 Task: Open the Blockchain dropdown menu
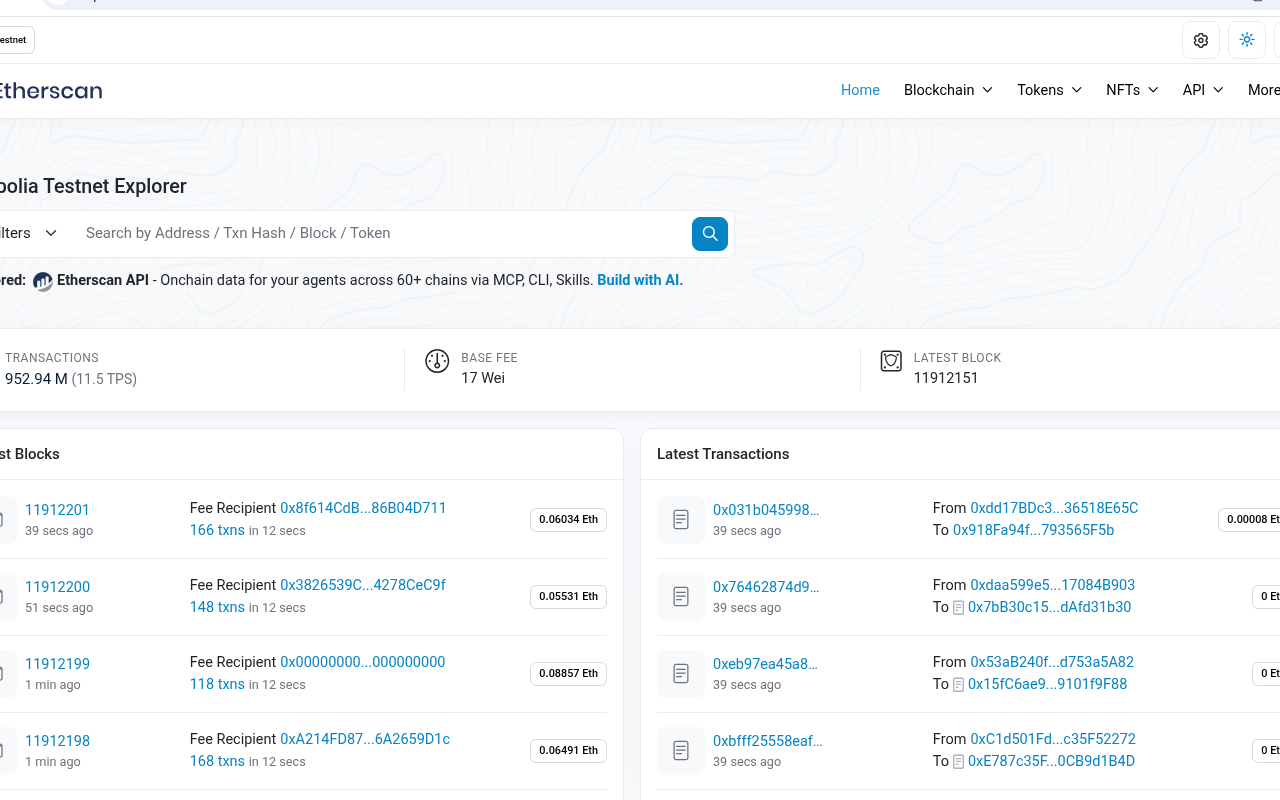pos(948,90)
